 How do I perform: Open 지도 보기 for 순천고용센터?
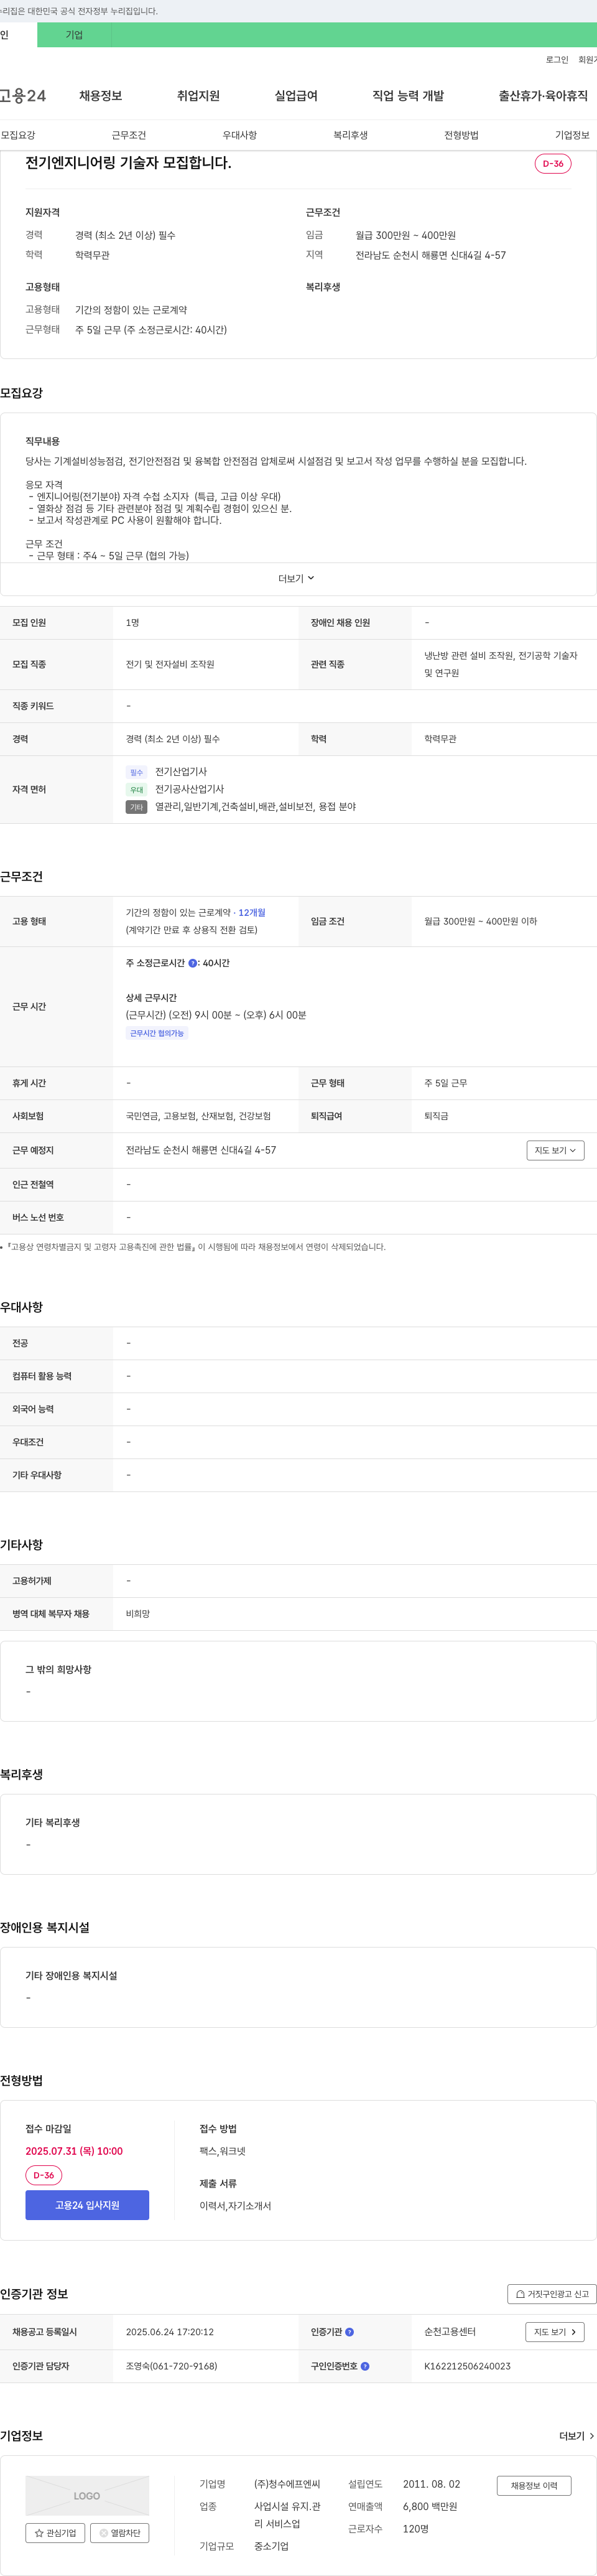tap(555, 2332)
